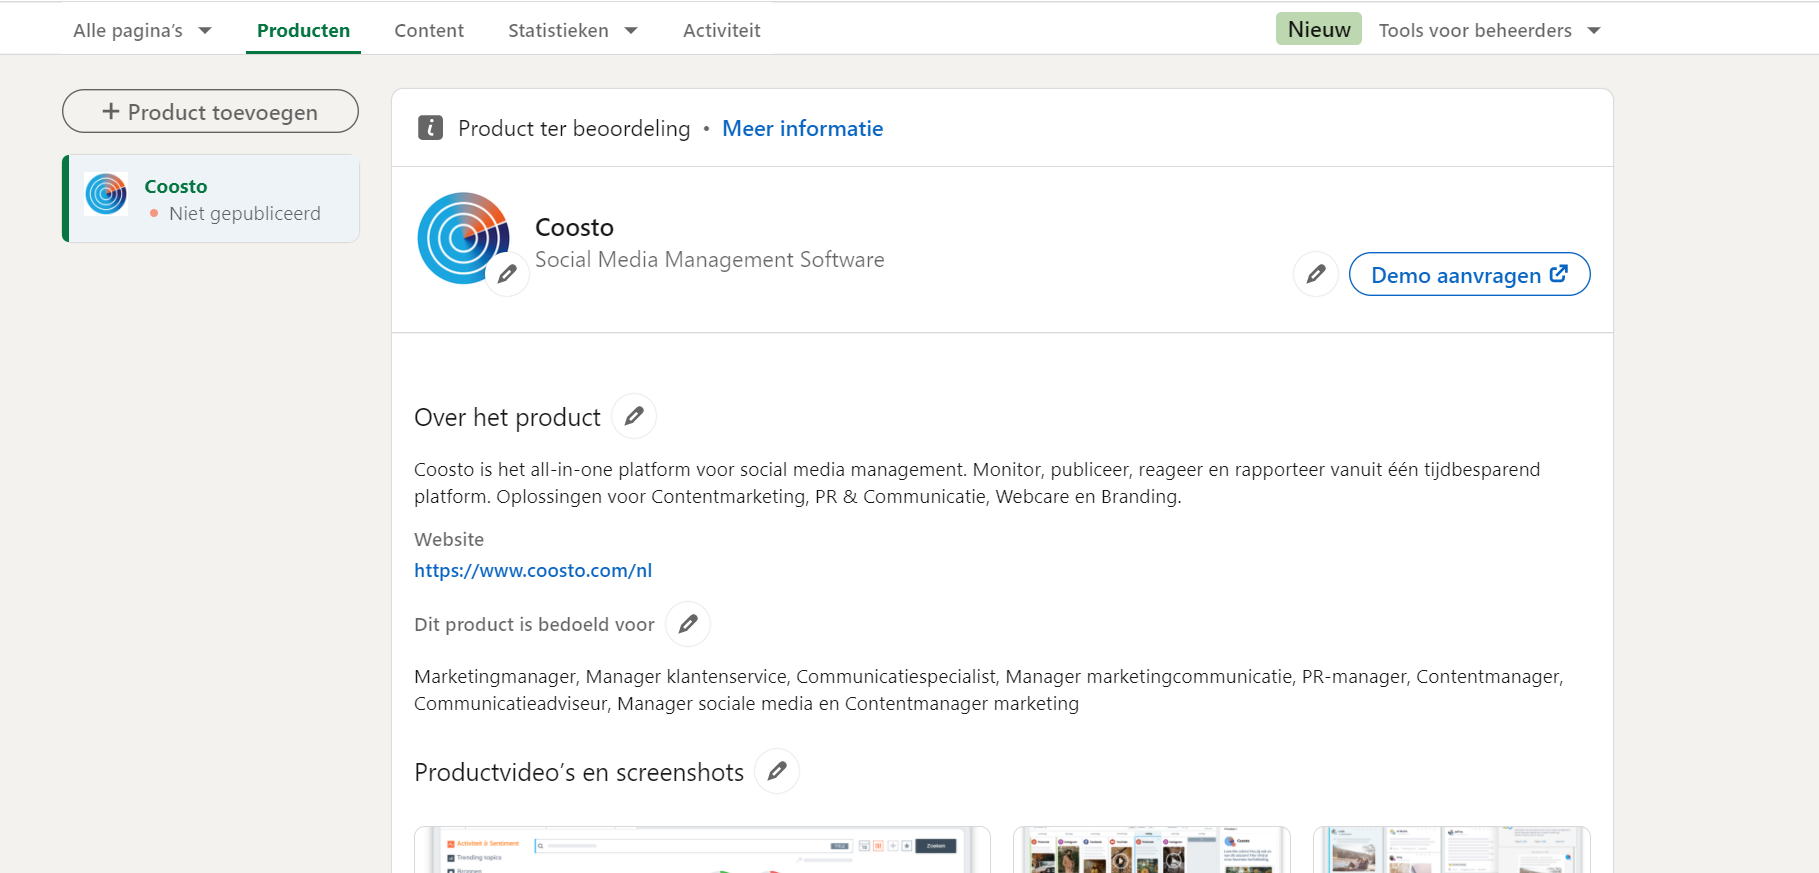Viewport: 1819px width, 873px height.
Task: Open the third product screenshot thumbnail
Action: (x=1451, y=849)
